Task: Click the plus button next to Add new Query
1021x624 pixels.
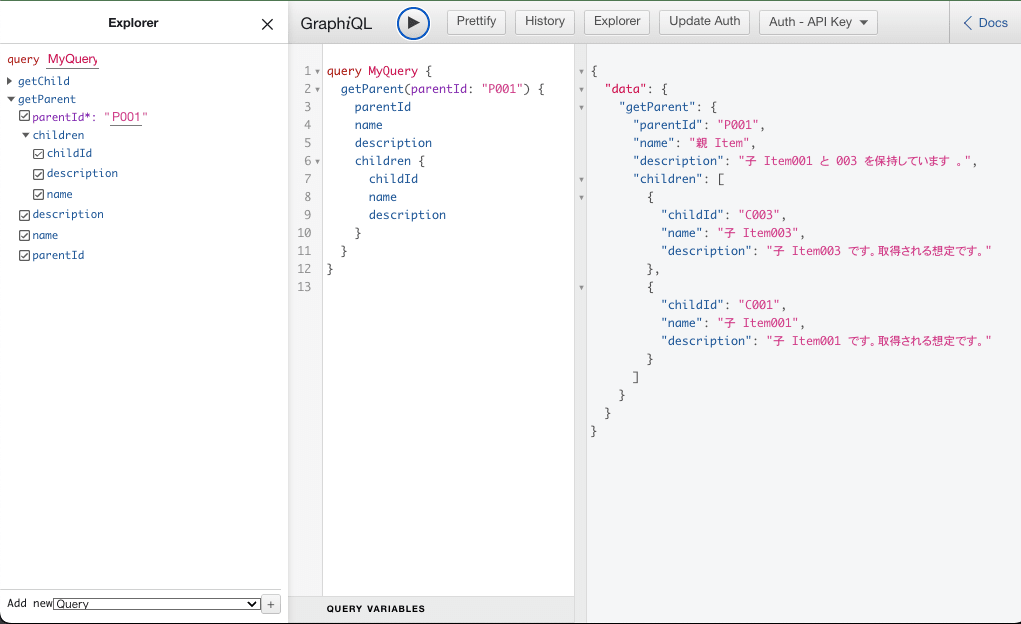Action: (x=271, y=604)
